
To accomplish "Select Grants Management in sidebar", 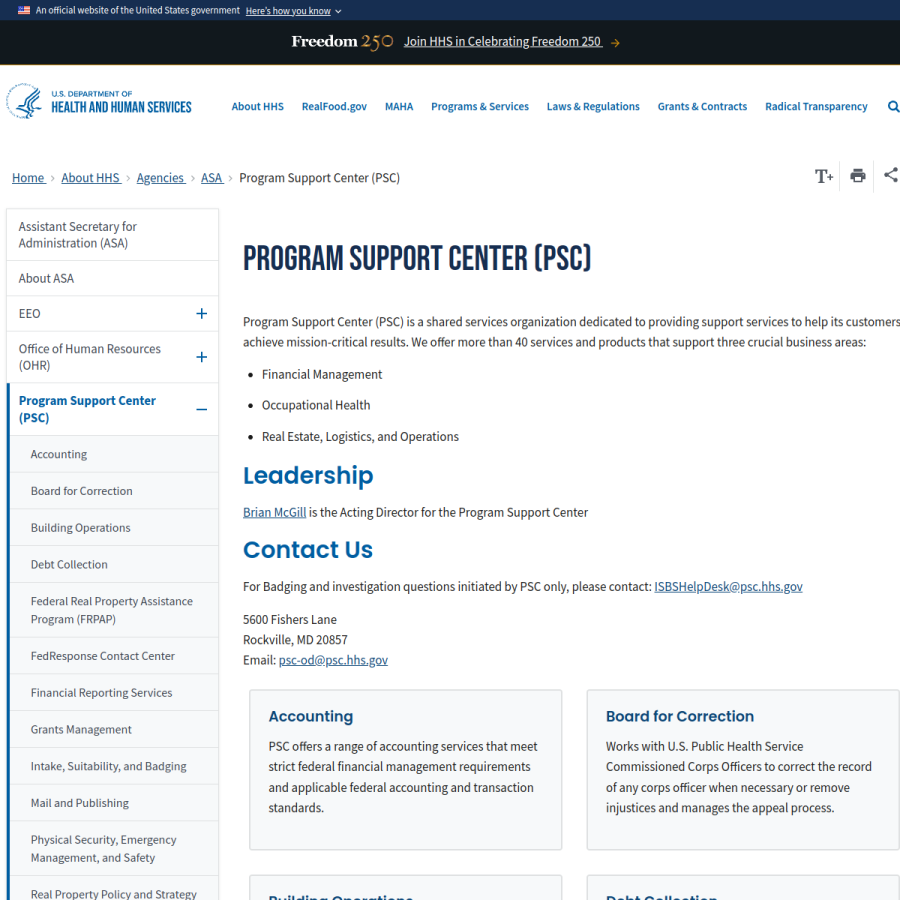I will [x=114, y=730].
